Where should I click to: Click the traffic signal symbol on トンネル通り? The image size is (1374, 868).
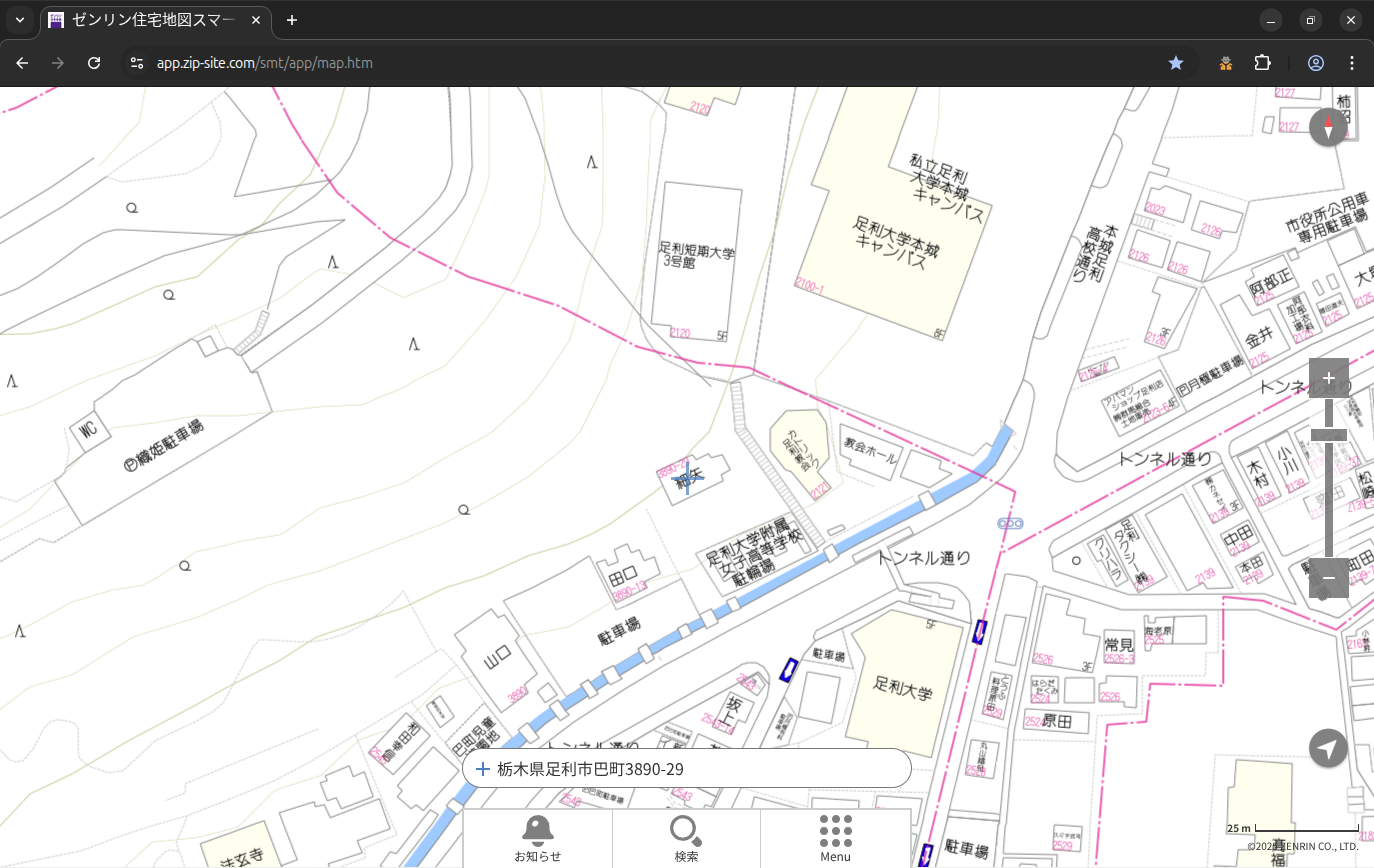tap(1010, 523)
